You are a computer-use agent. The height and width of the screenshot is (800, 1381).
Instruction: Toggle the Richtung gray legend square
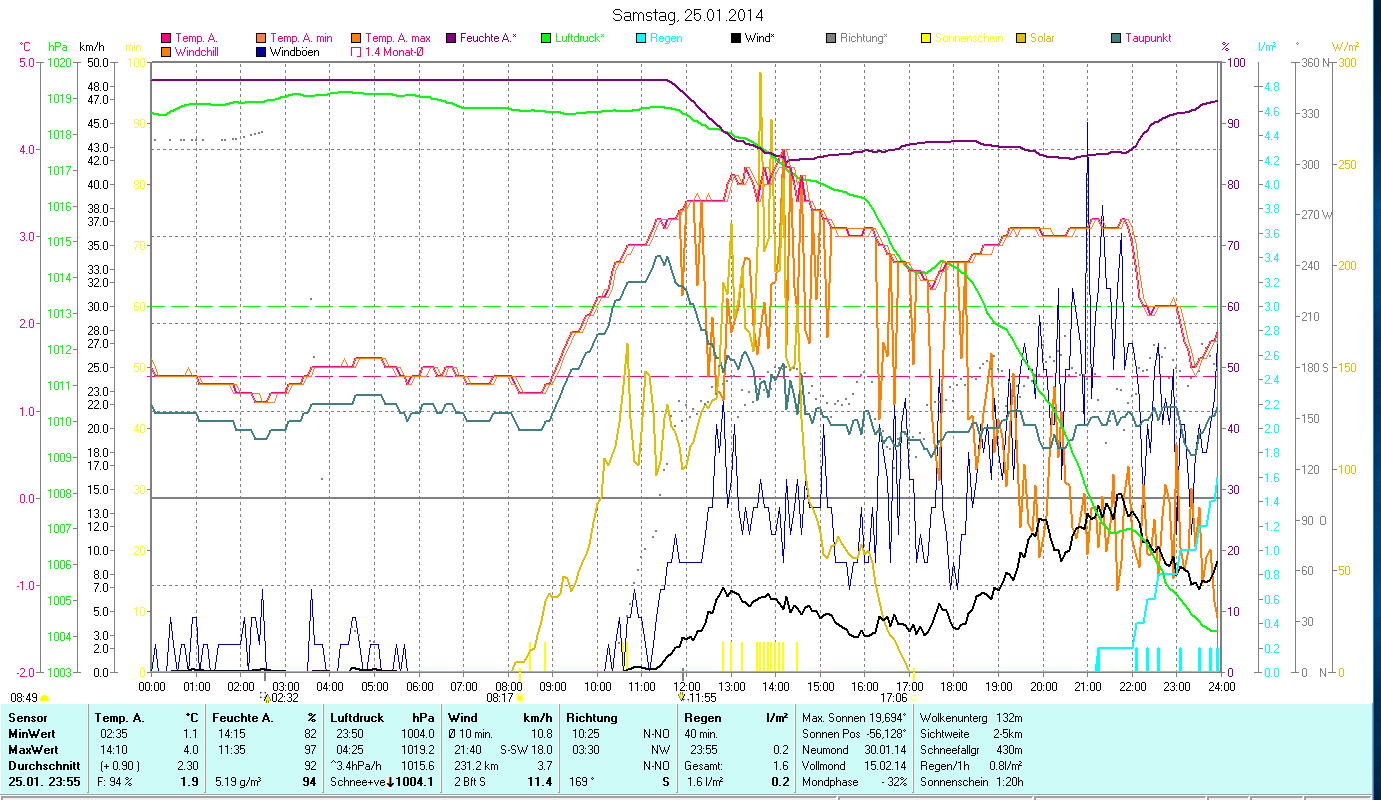831,38
